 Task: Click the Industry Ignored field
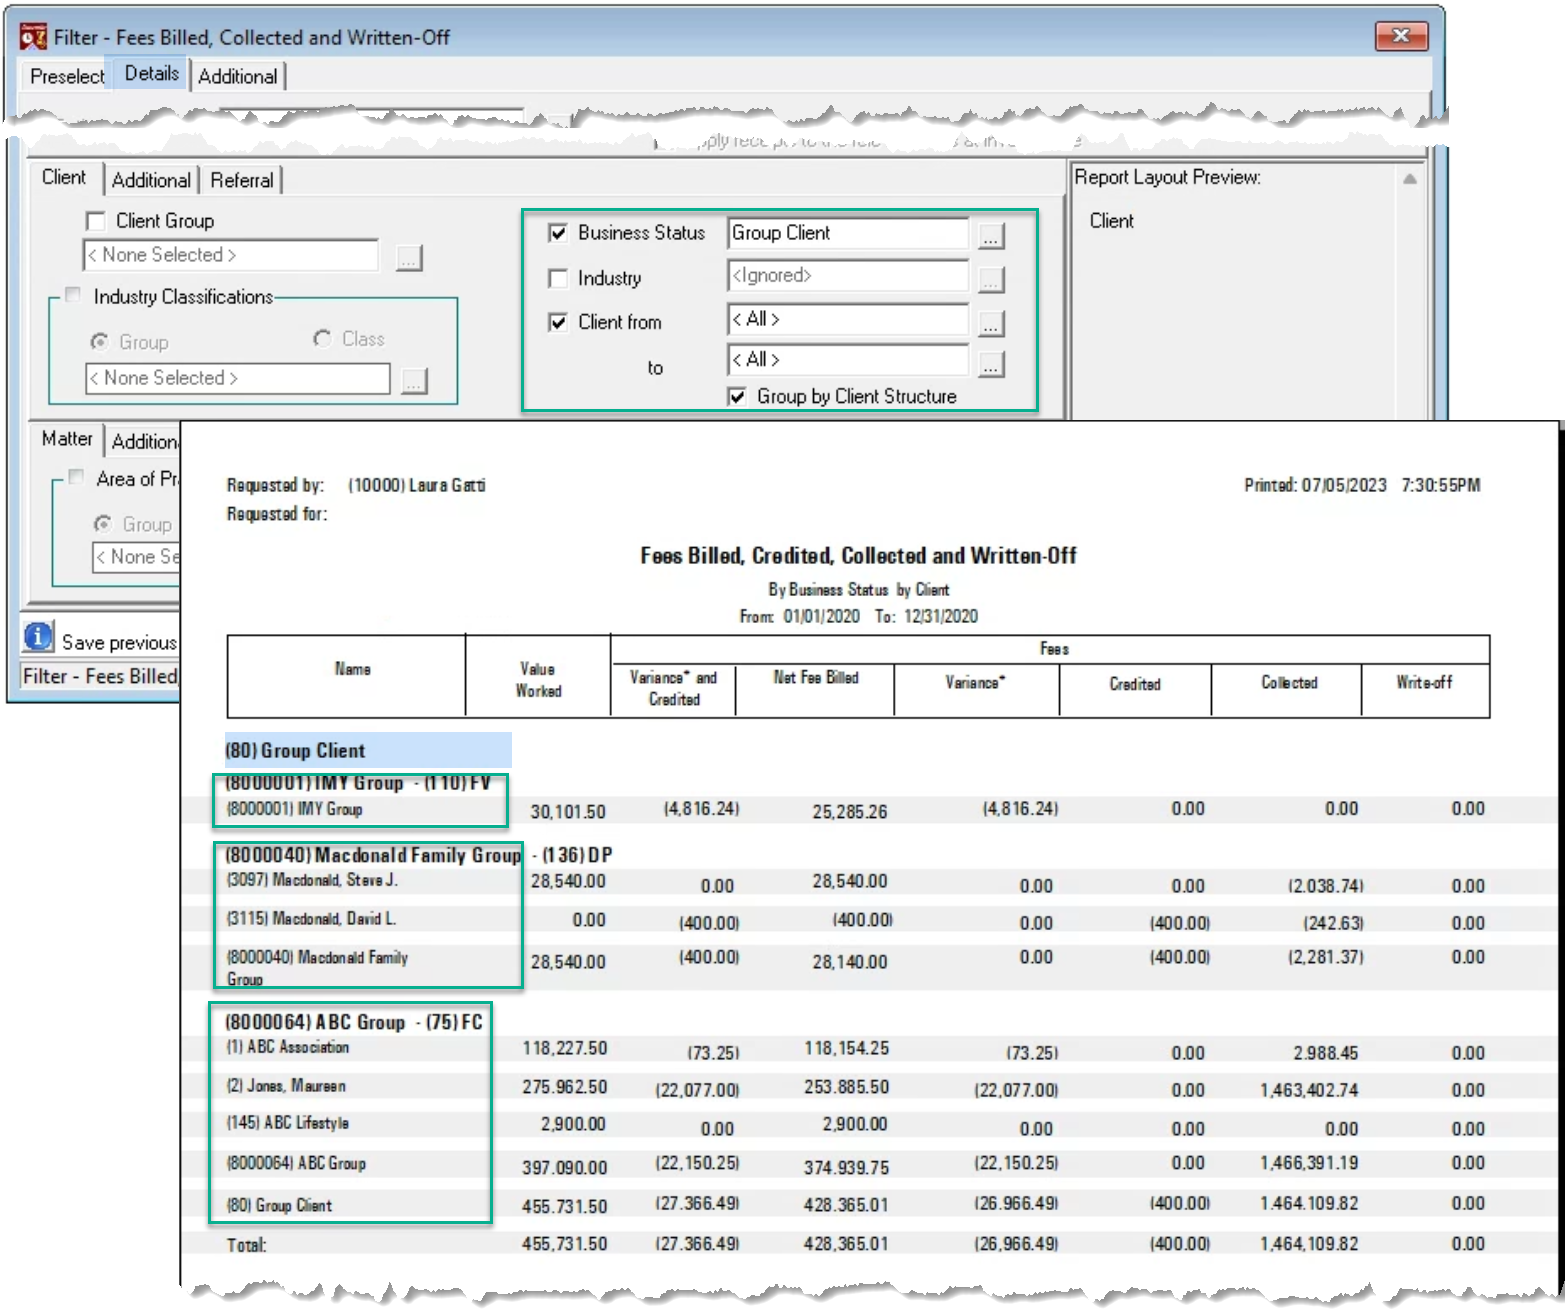click(848, 276)
